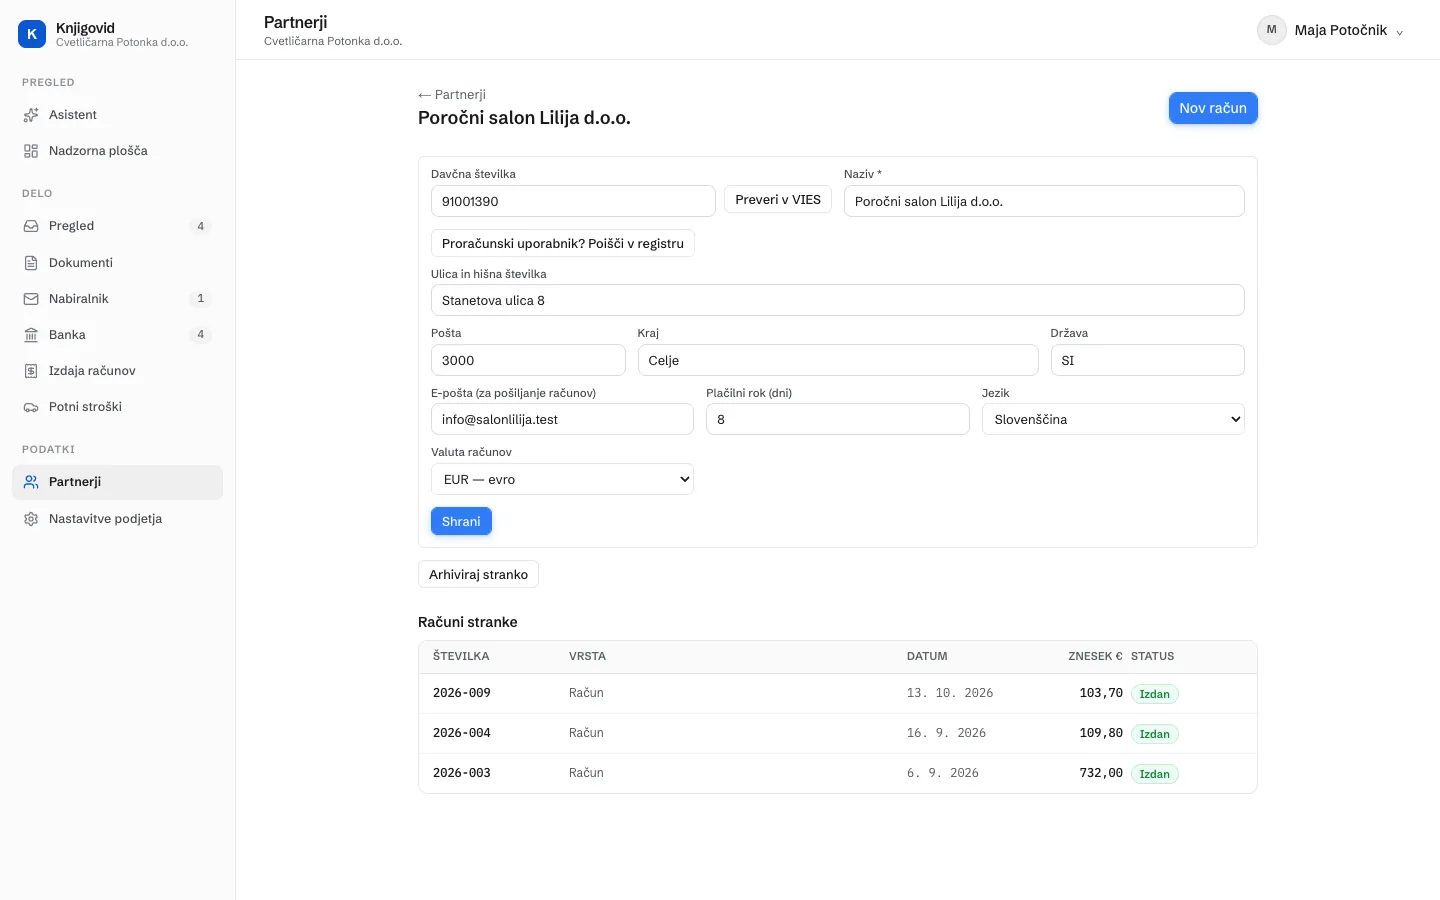Click the Partnerji people icon
The width and height of the screenshot is (1440, 900).
(x=31, y=482)
